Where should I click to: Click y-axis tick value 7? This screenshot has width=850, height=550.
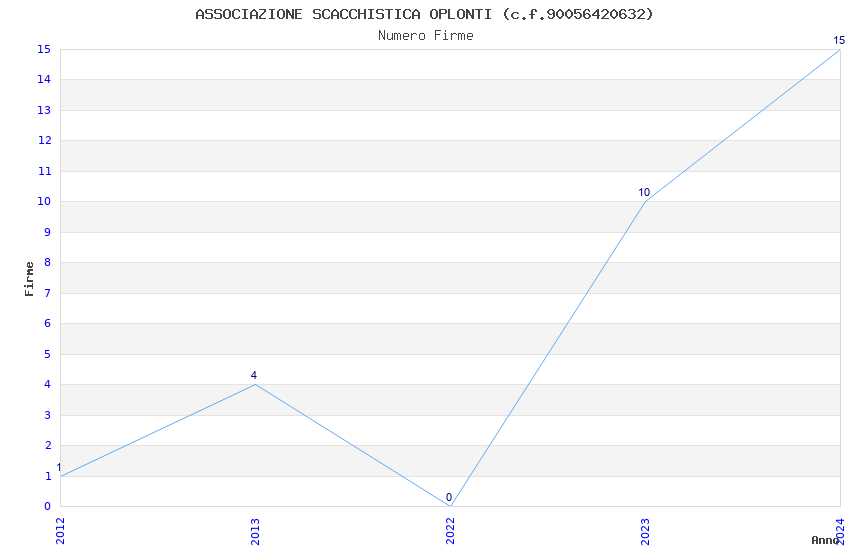coord(48,293)
